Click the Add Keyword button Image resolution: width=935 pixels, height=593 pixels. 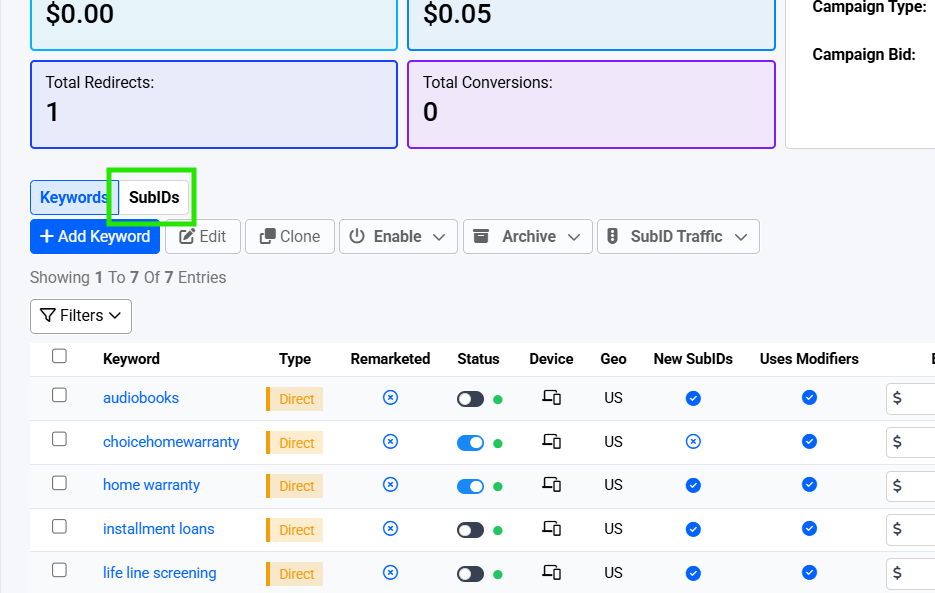tap(94, 237)
